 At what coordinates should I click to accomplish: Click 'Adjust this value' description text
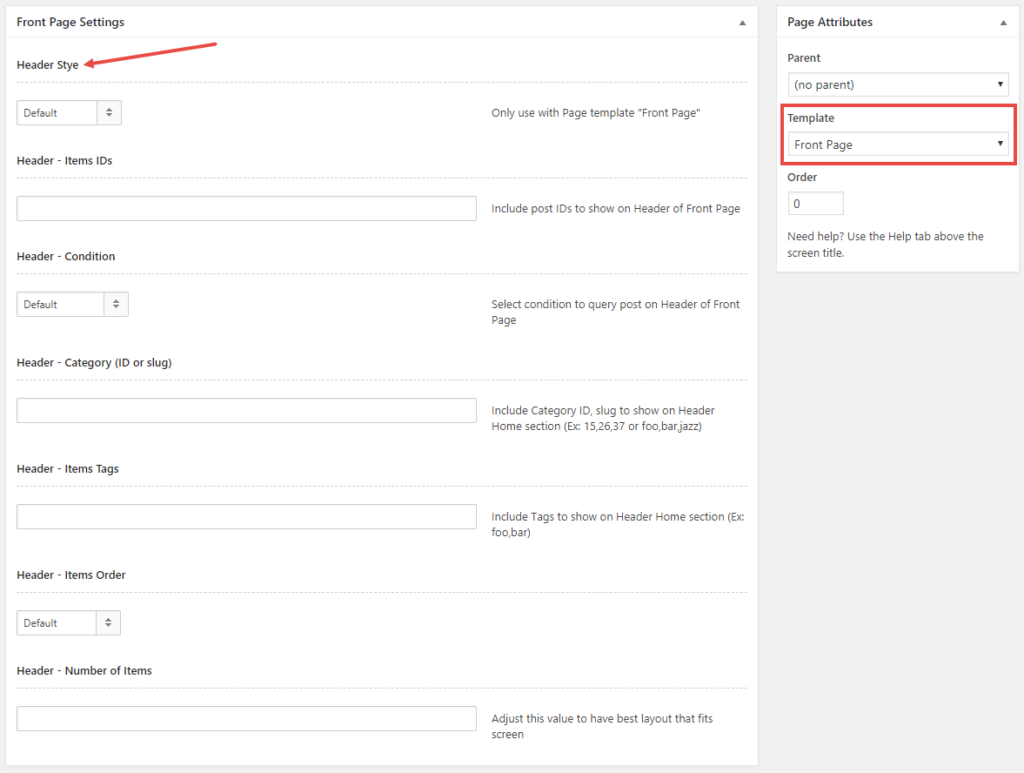coord(602,726)
